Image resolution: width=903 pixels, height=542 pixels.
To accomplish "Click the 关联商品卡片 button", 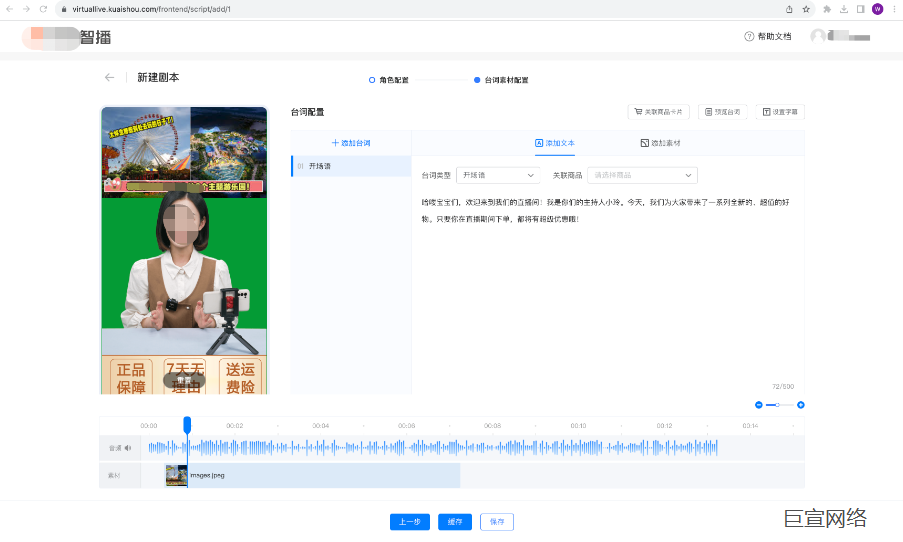I will pos(658,112).
